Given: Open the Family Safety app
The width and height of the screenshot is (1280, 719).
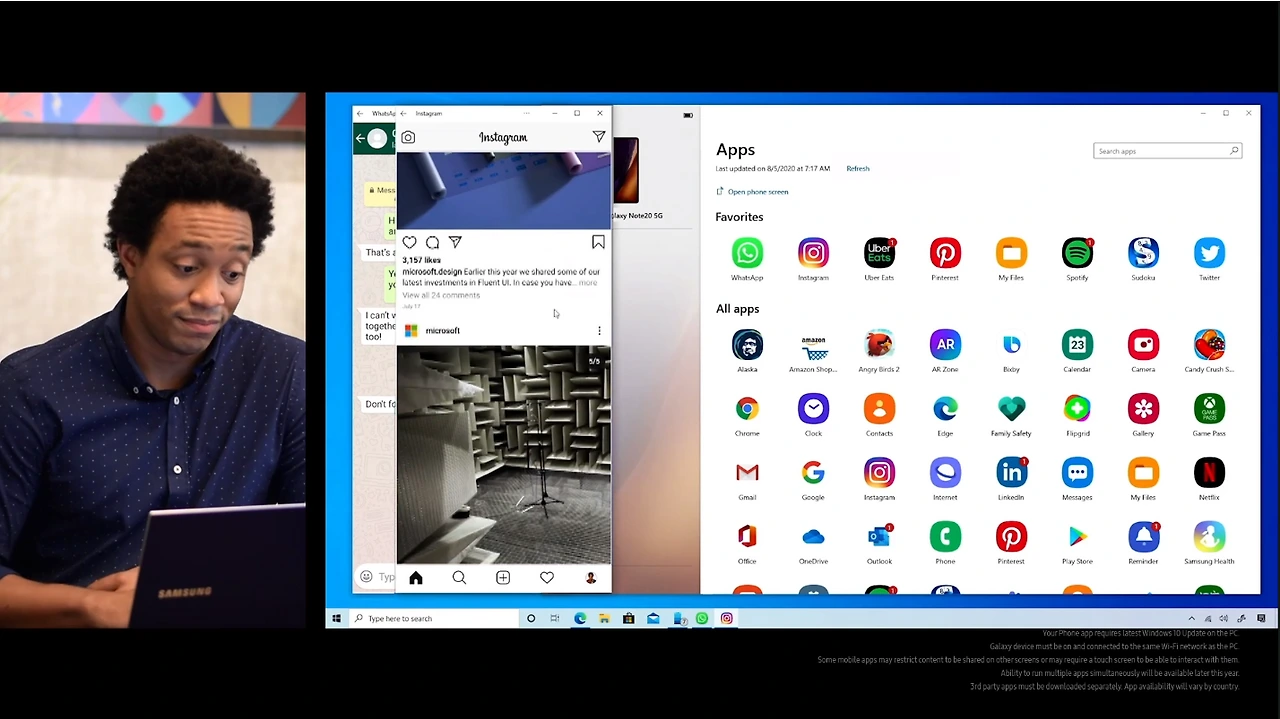Looking at the screenshot, I should [x=1011, y=409].
